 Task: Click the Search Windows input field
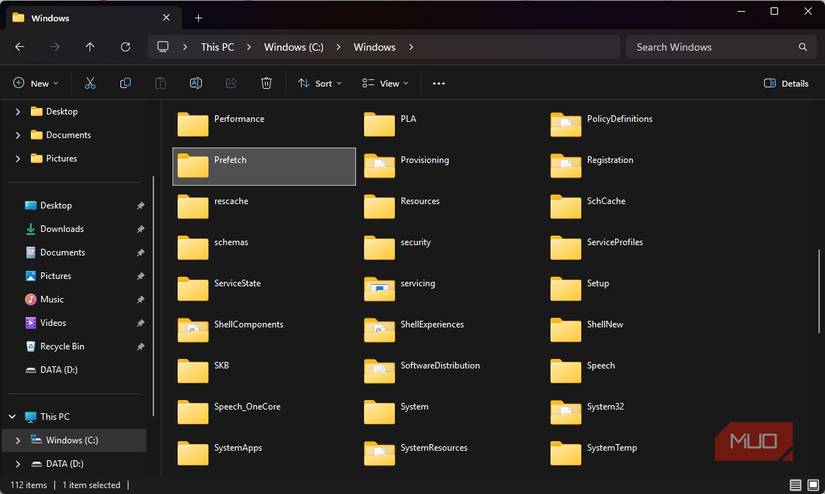pos(712,47)
